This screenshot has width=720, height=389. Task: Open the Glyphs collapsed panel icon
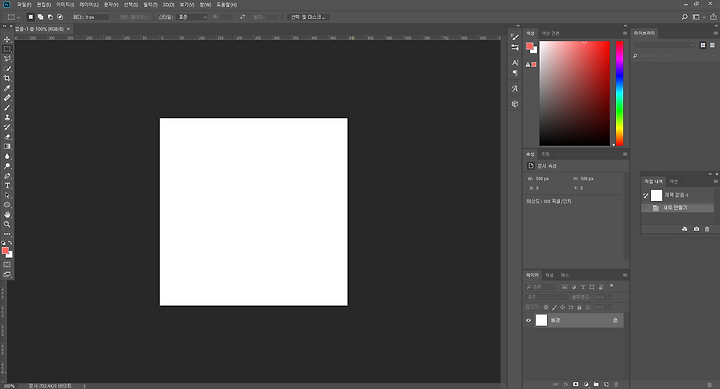point(515,89)
